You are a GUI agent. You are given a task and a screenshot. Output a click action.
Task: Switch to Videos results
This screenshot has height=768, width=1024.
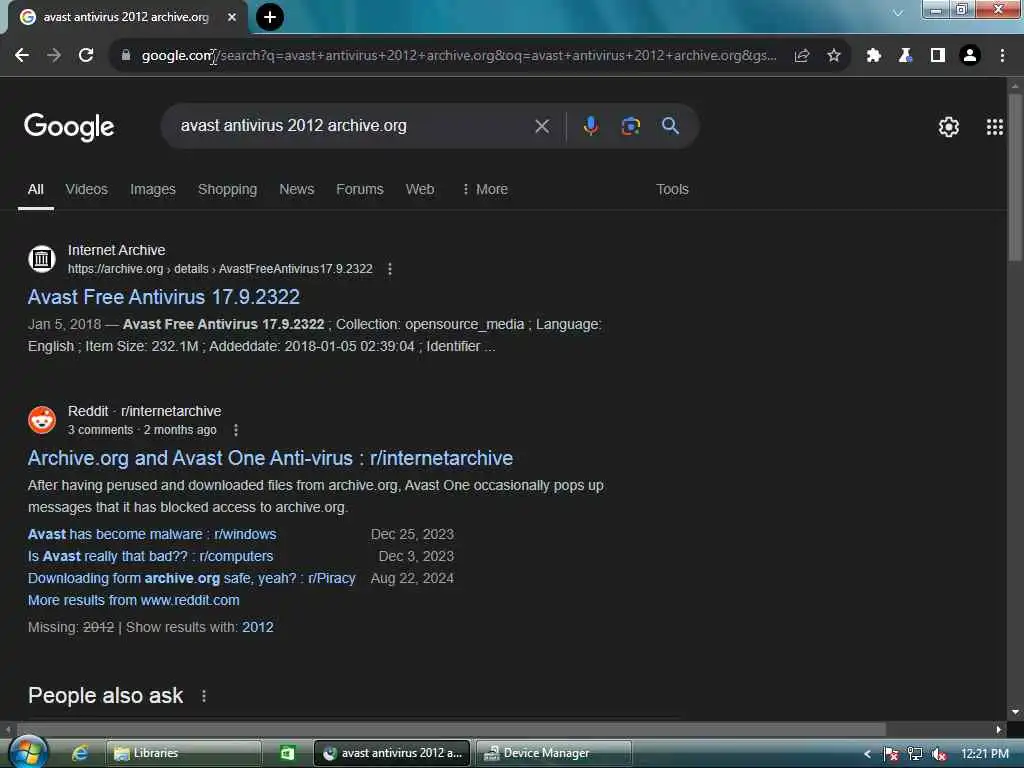pyautogui.click(x=86, y=189)
